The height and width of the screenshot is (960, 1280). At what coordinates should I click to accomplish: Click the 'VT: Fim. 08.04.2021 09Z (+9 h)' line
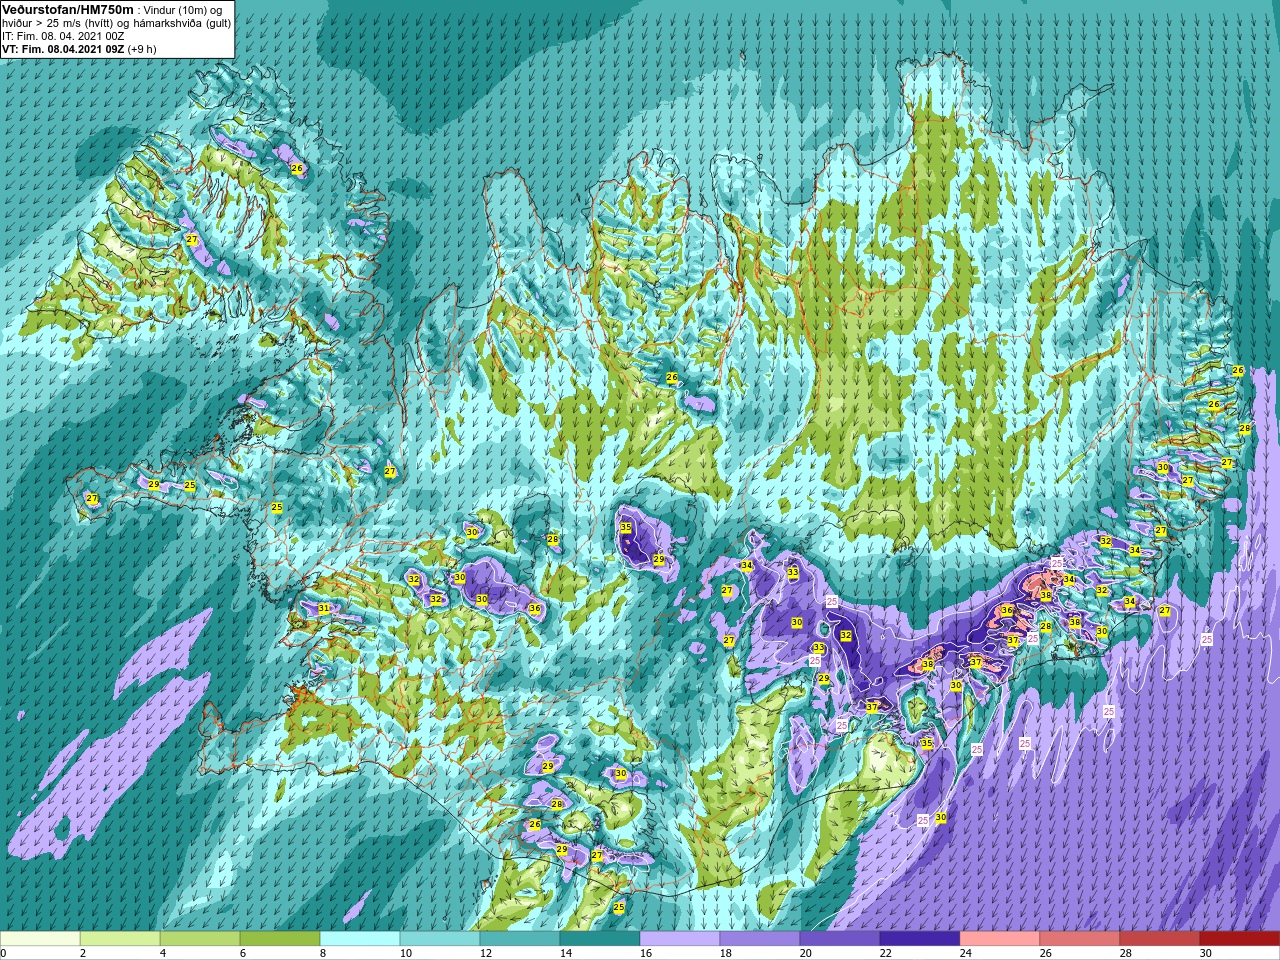(x=79, y=49)
